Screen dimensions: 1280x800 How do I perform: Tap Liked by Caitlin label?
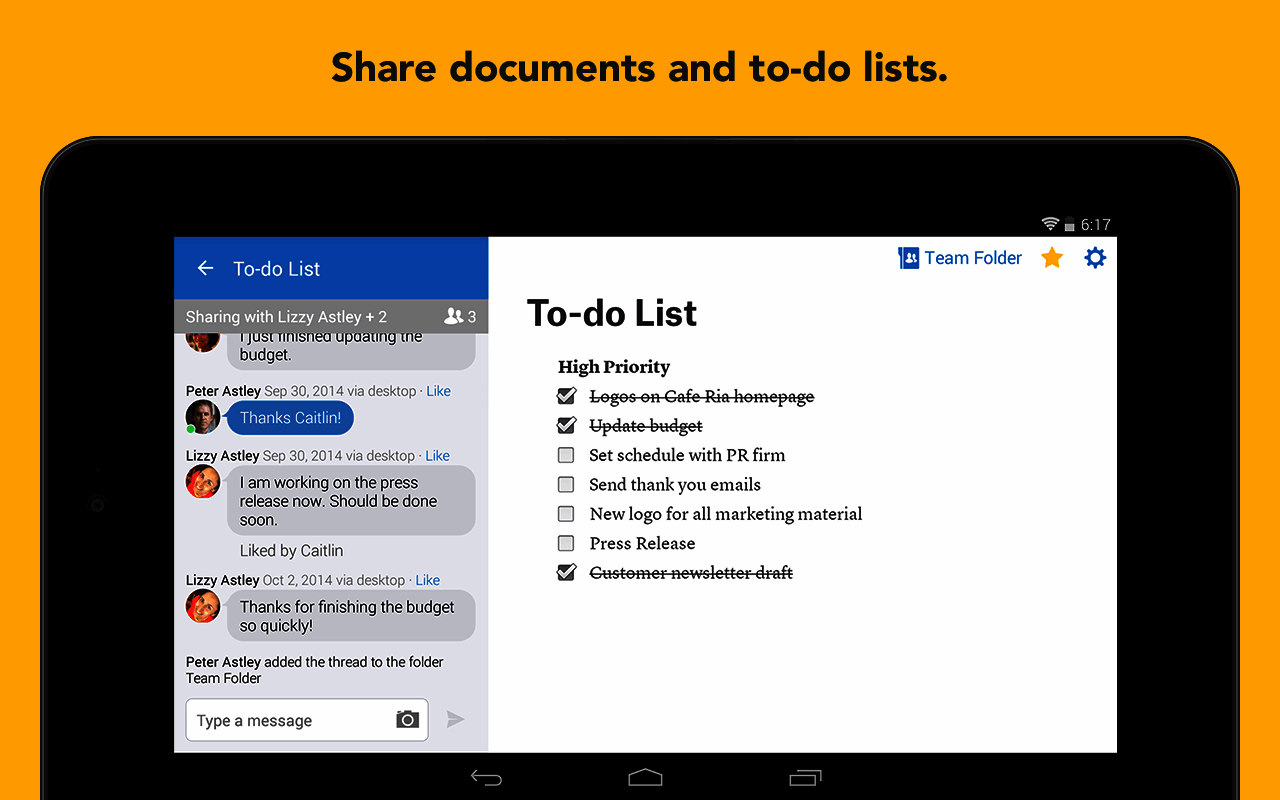(291, 550)
